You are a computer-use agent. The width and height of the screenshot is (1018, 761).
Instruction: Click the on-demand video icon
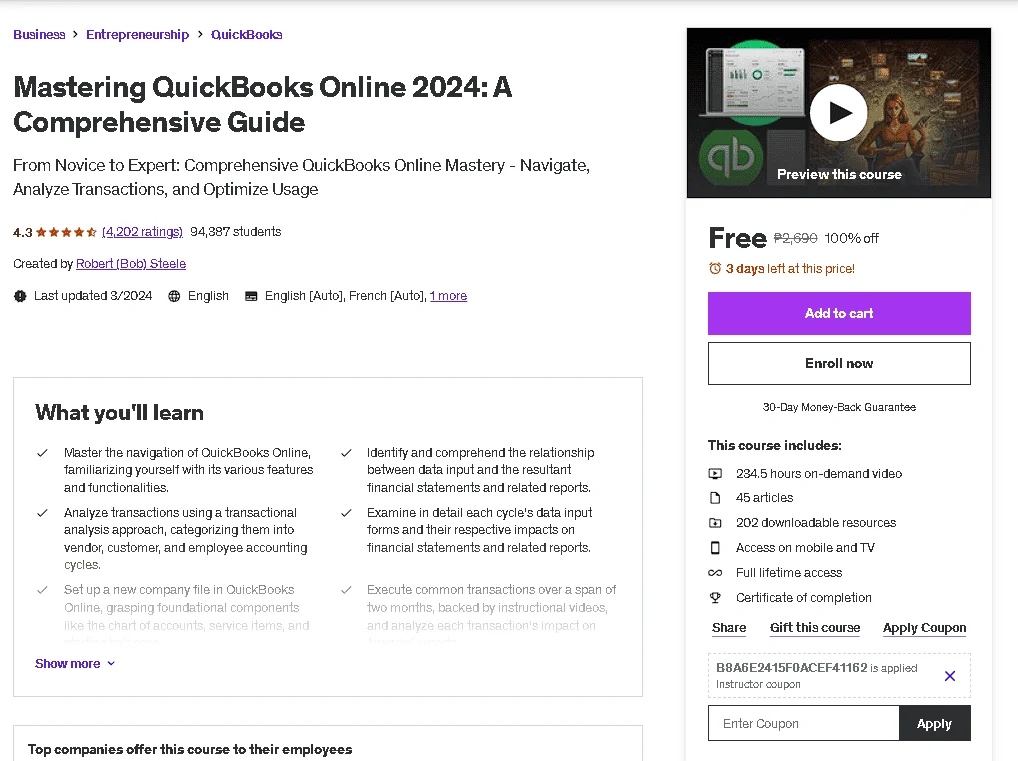[715, 474]
